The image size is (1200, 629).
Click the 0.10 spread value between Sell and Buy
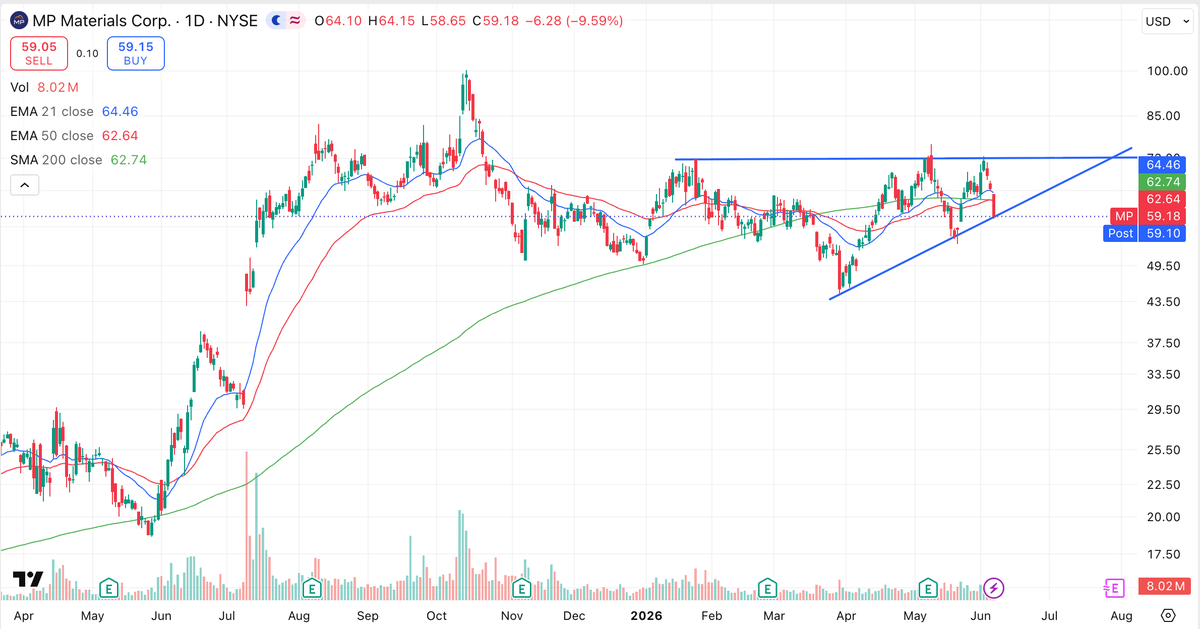pyautogui.click(x=87, y=54)
